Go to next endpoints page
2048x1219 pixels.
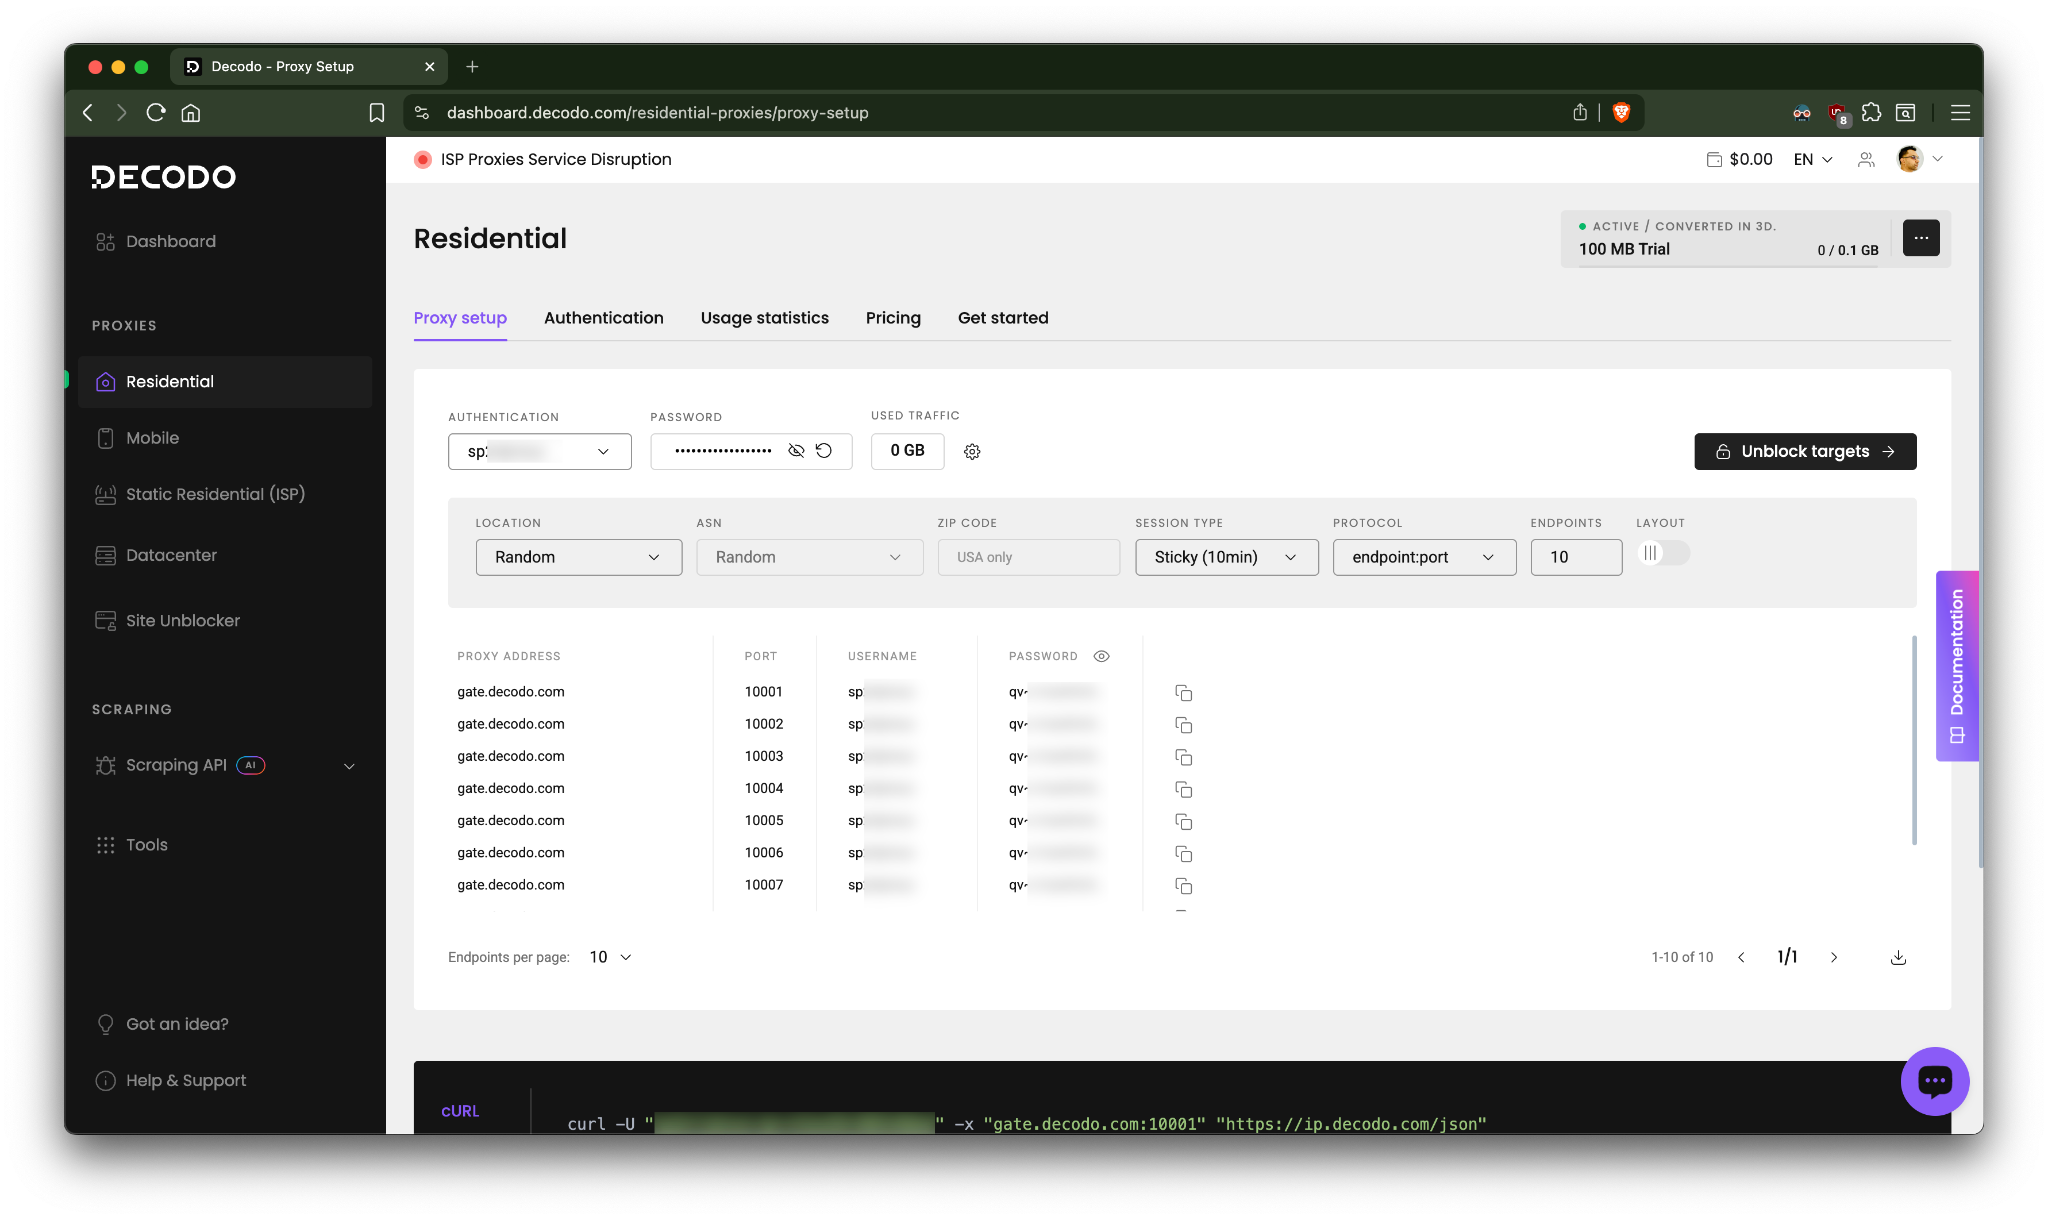(1834, 958)
